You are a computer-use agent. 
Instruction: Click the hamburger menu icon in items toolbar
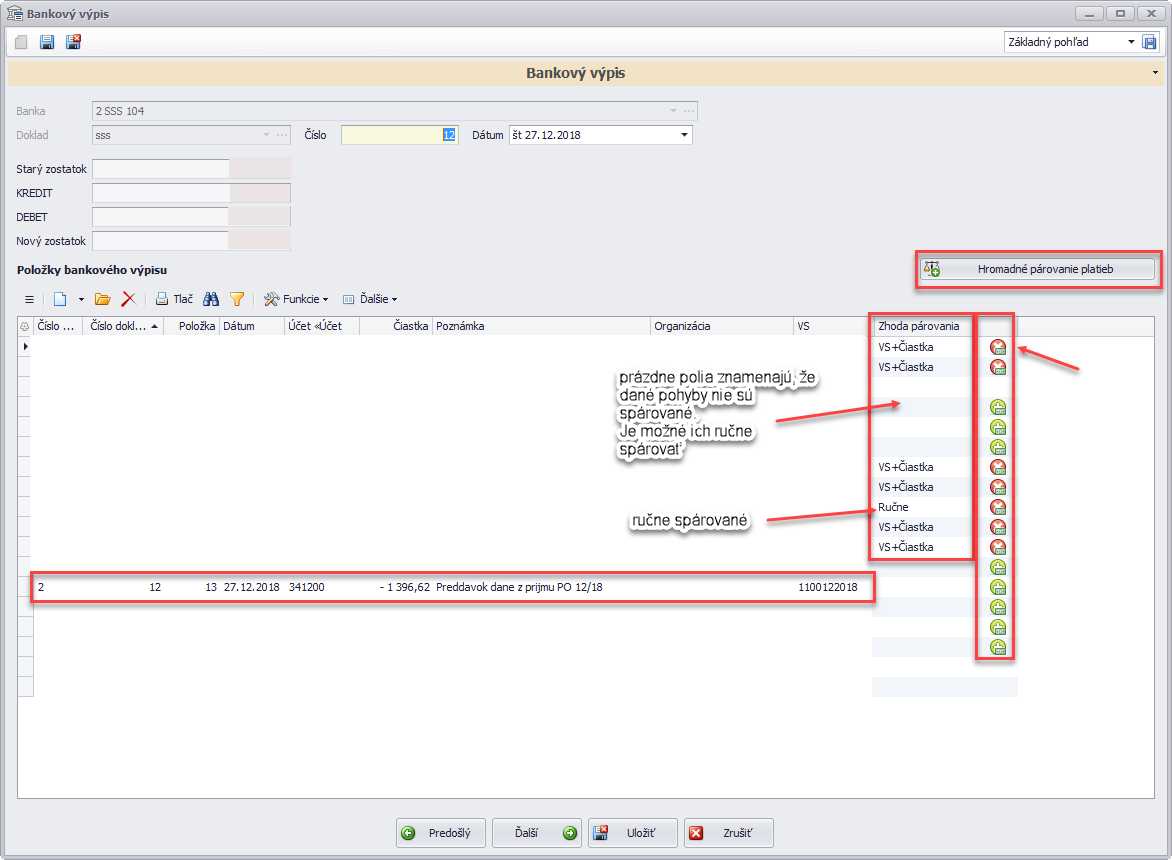click(29, 299)
